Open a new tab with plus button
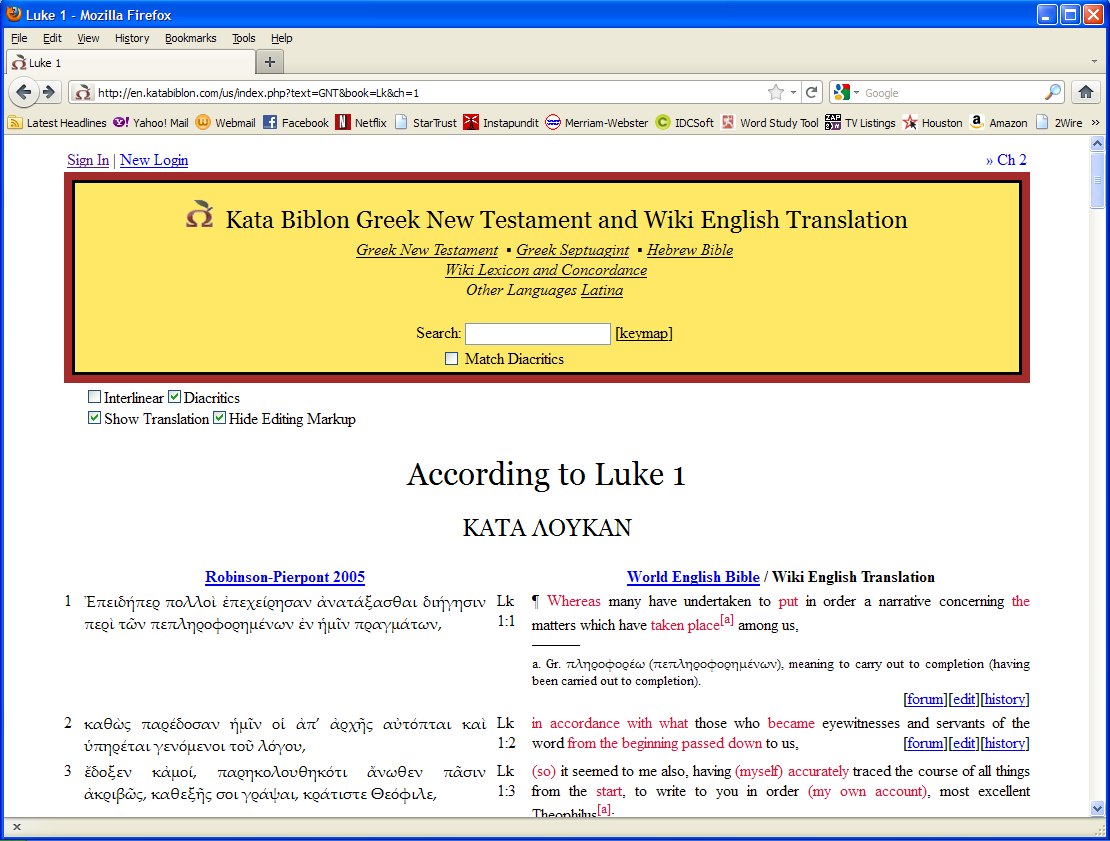Screen dimensions: 1110x841 pyautogui.click(x=269, y=62)
